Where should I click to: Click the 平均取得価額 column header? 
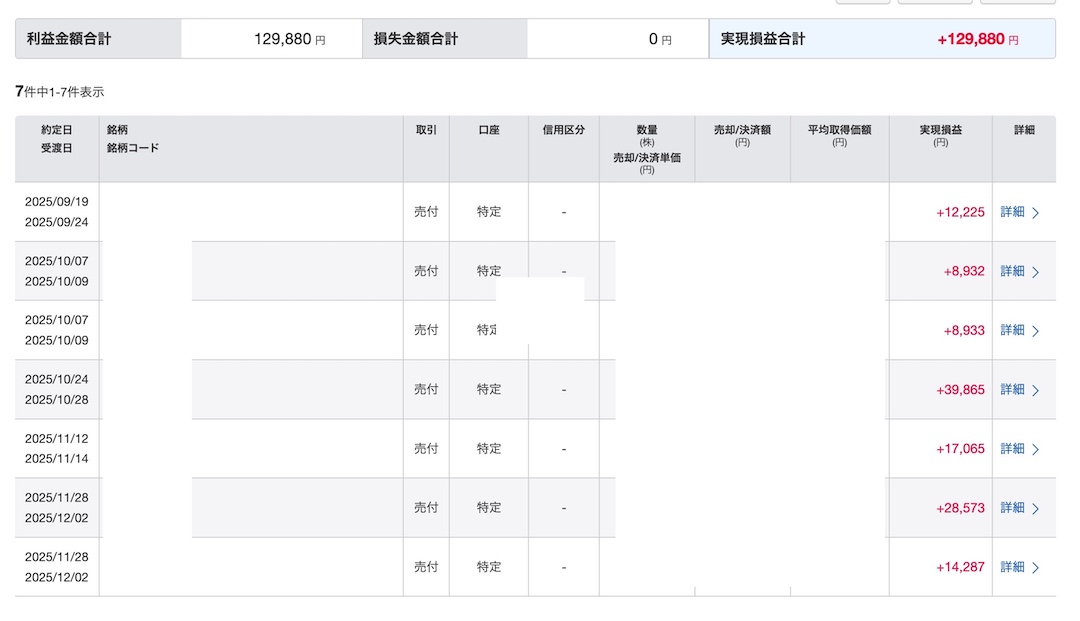(x=839, y=130)
